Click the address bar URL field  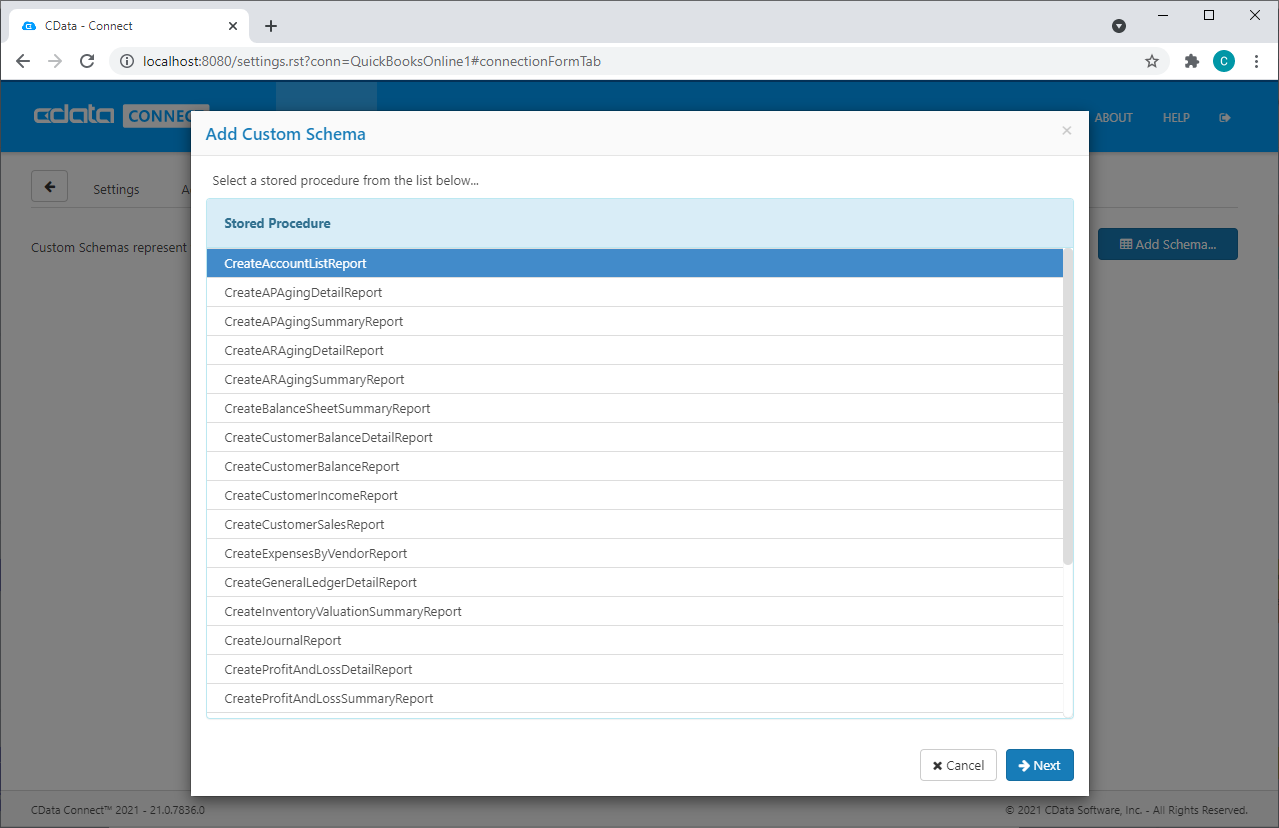[x=600, y=61]
